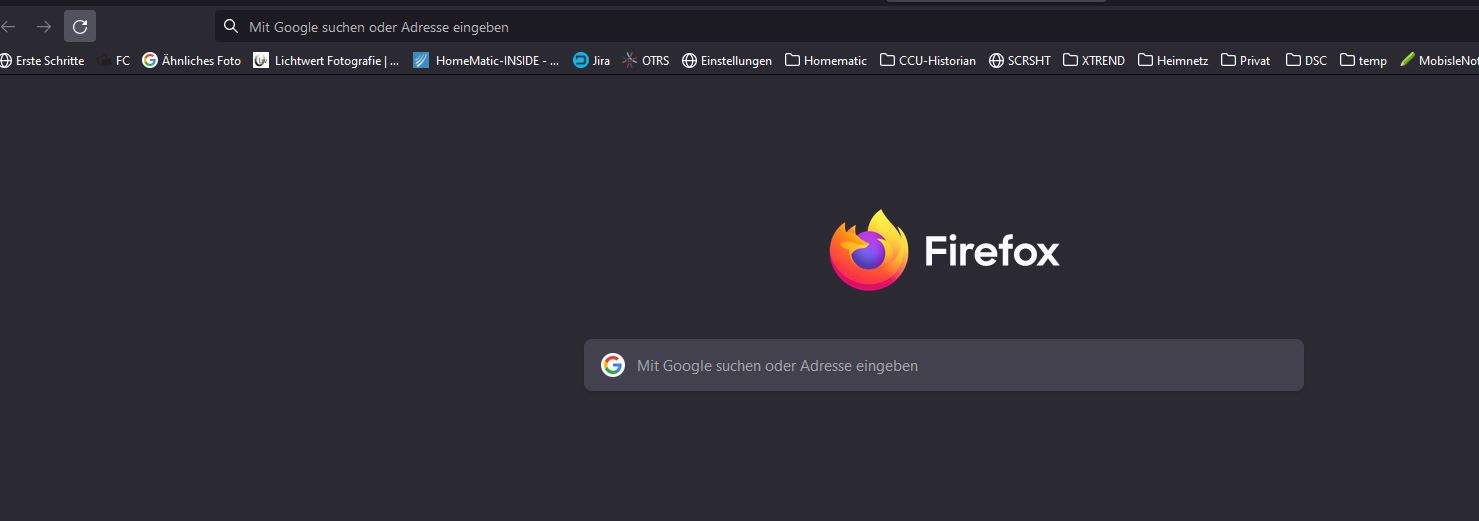This screenshot has height=521, width=1479.
Task: Open the MobisleNote bookmark
Action: pos(1439,60)
